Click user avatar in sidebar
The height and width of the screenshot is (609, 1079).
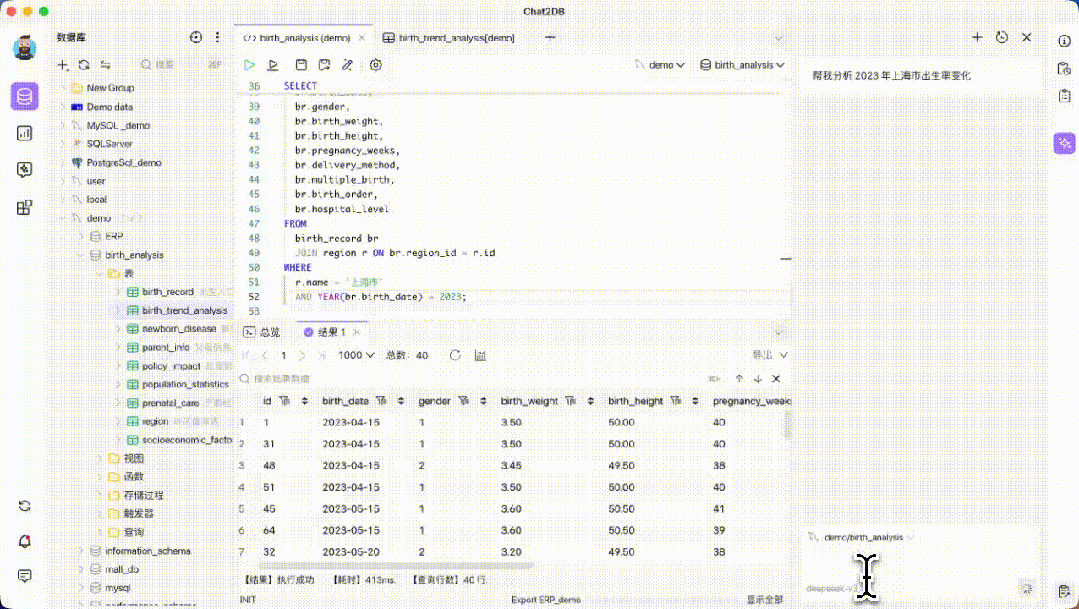pos(25,48)
